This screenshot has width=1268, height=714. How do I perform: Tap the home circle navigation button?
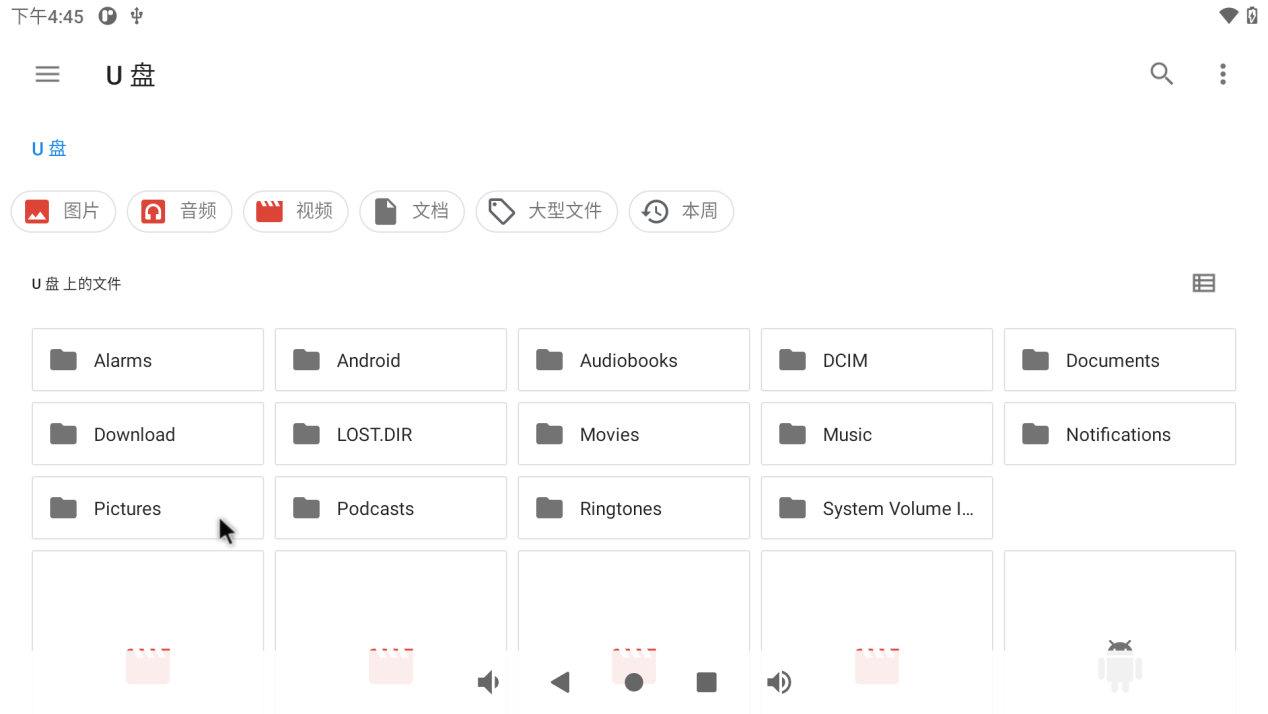tap(633, 682)
